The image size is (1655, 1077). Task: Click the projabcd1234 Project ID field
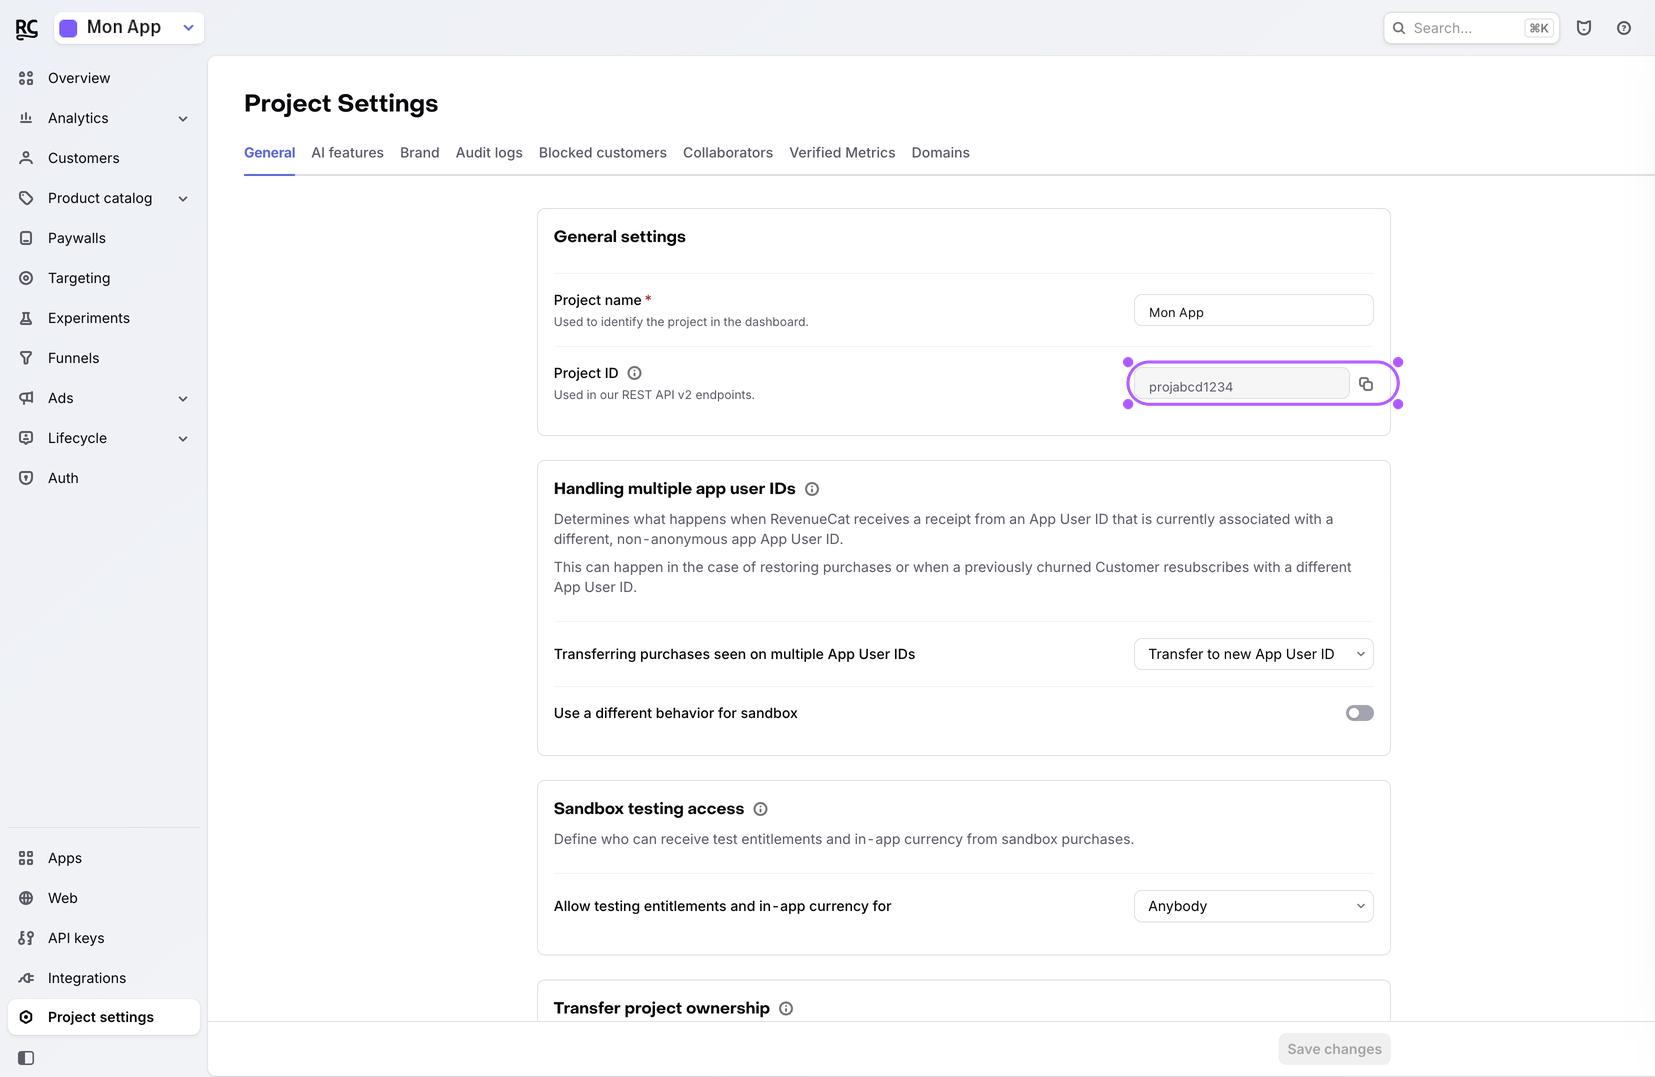1241,385
